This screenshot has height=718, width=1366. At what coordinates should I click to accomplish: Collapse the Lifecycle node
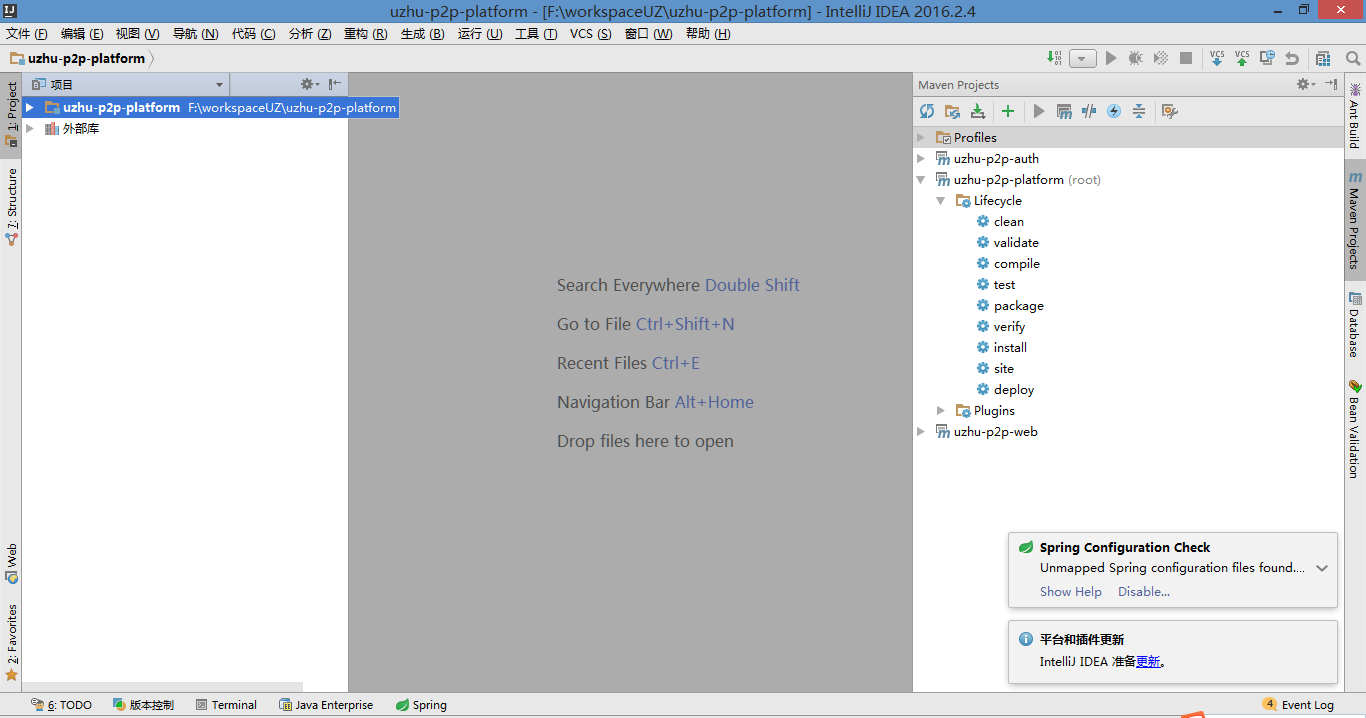pos(941,201)
